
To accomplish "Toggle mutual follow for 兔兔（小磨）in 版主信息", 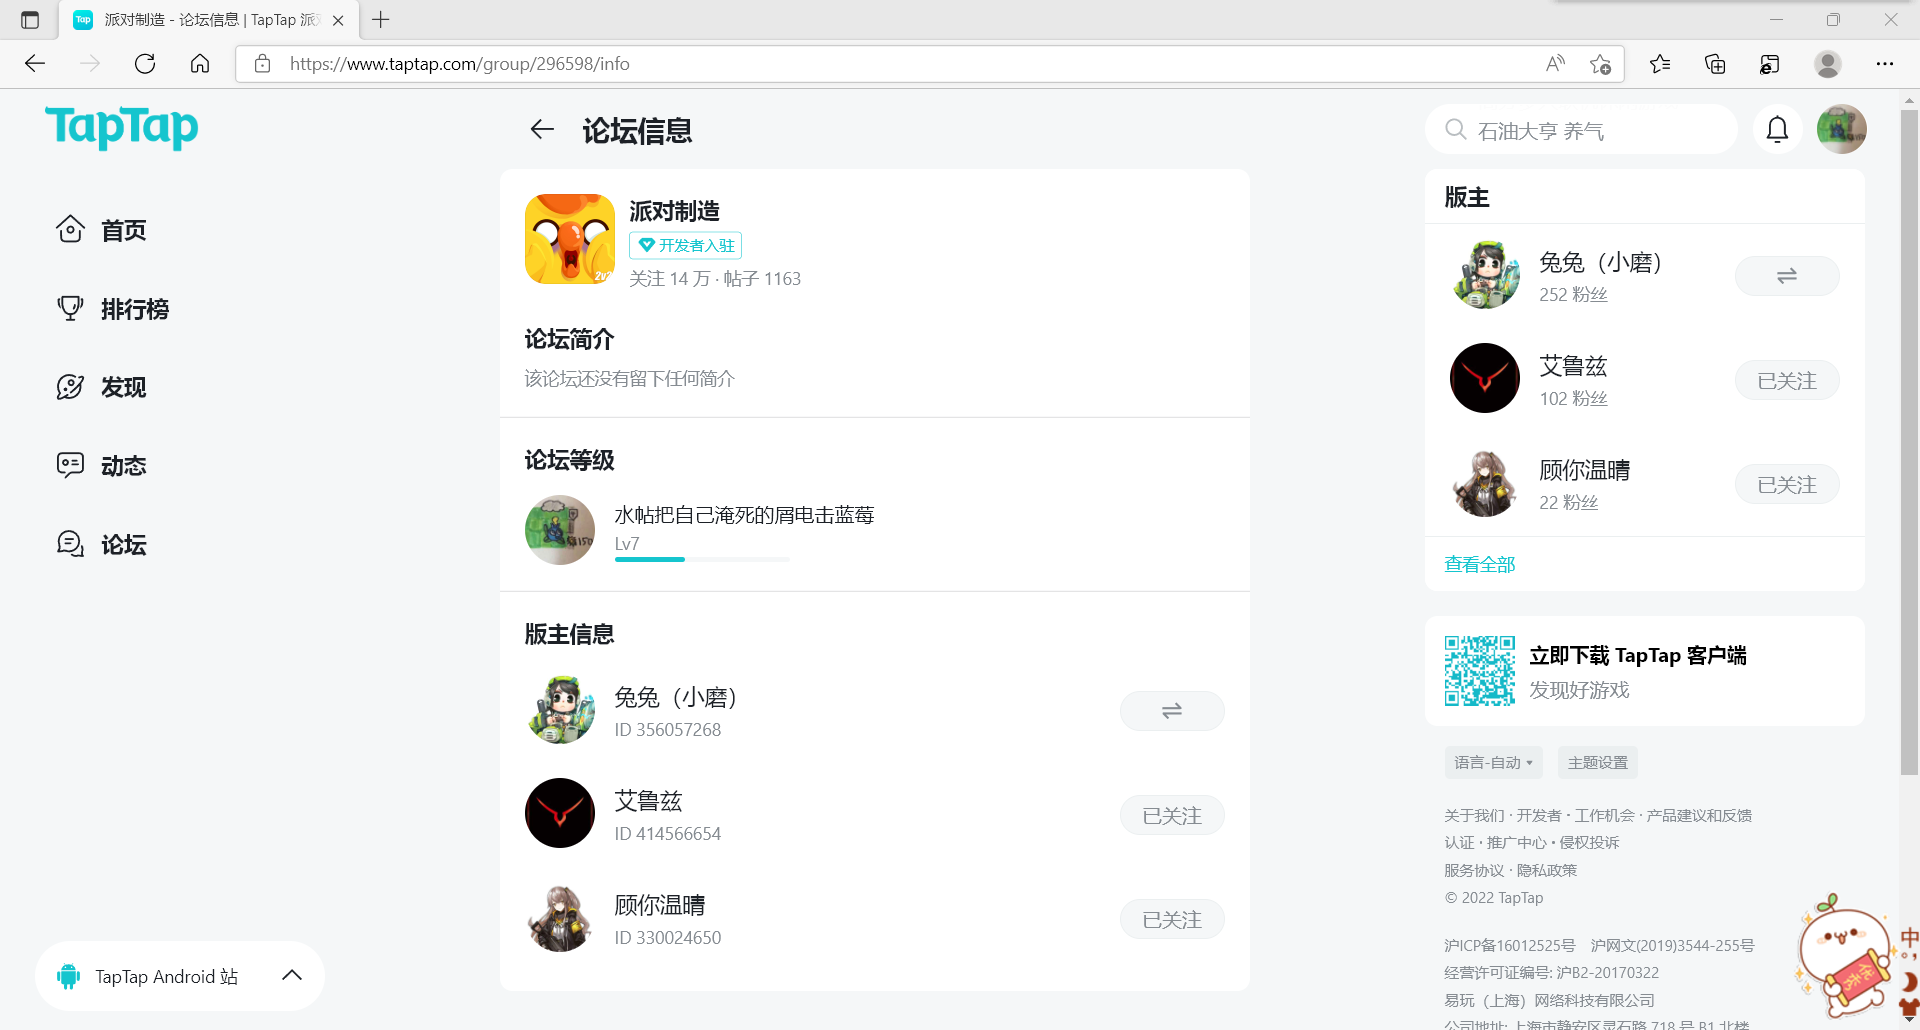I will pos(1172,711).
